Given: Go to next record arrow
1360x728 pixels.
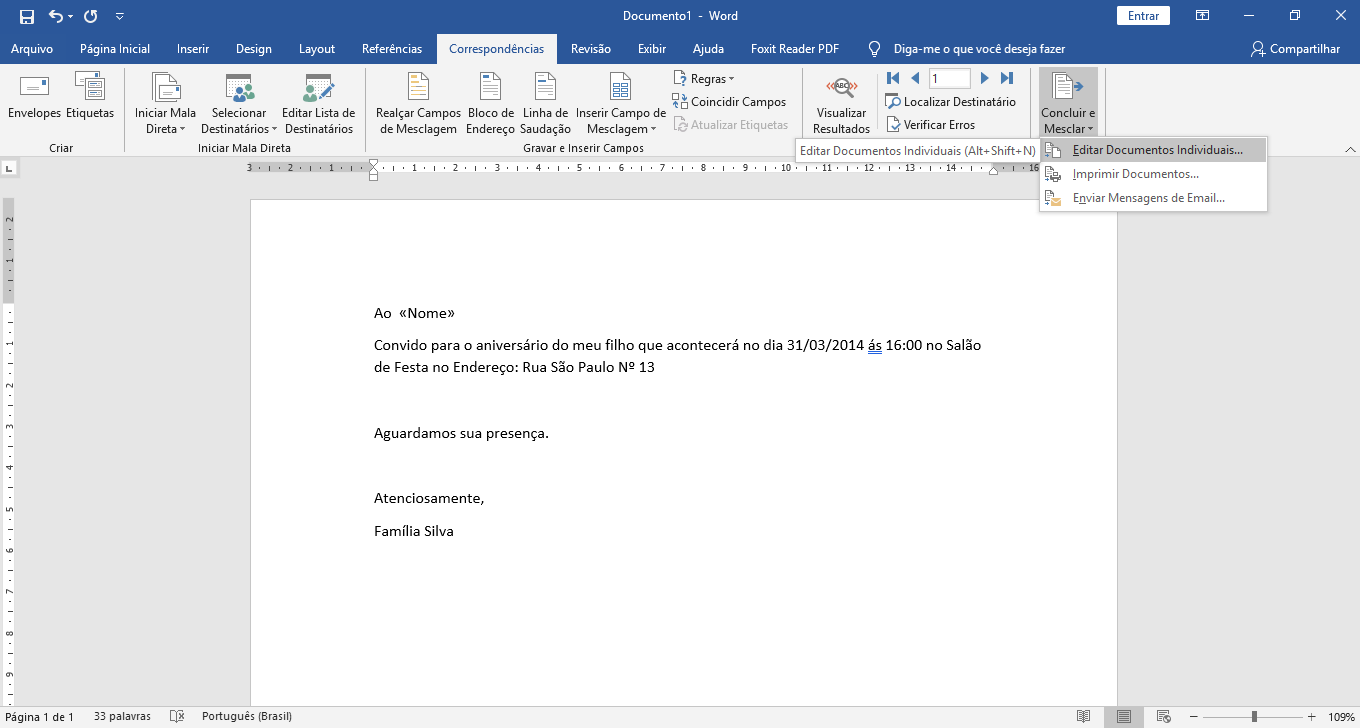Looking at the screenshot, I should [x=985, y=78].
